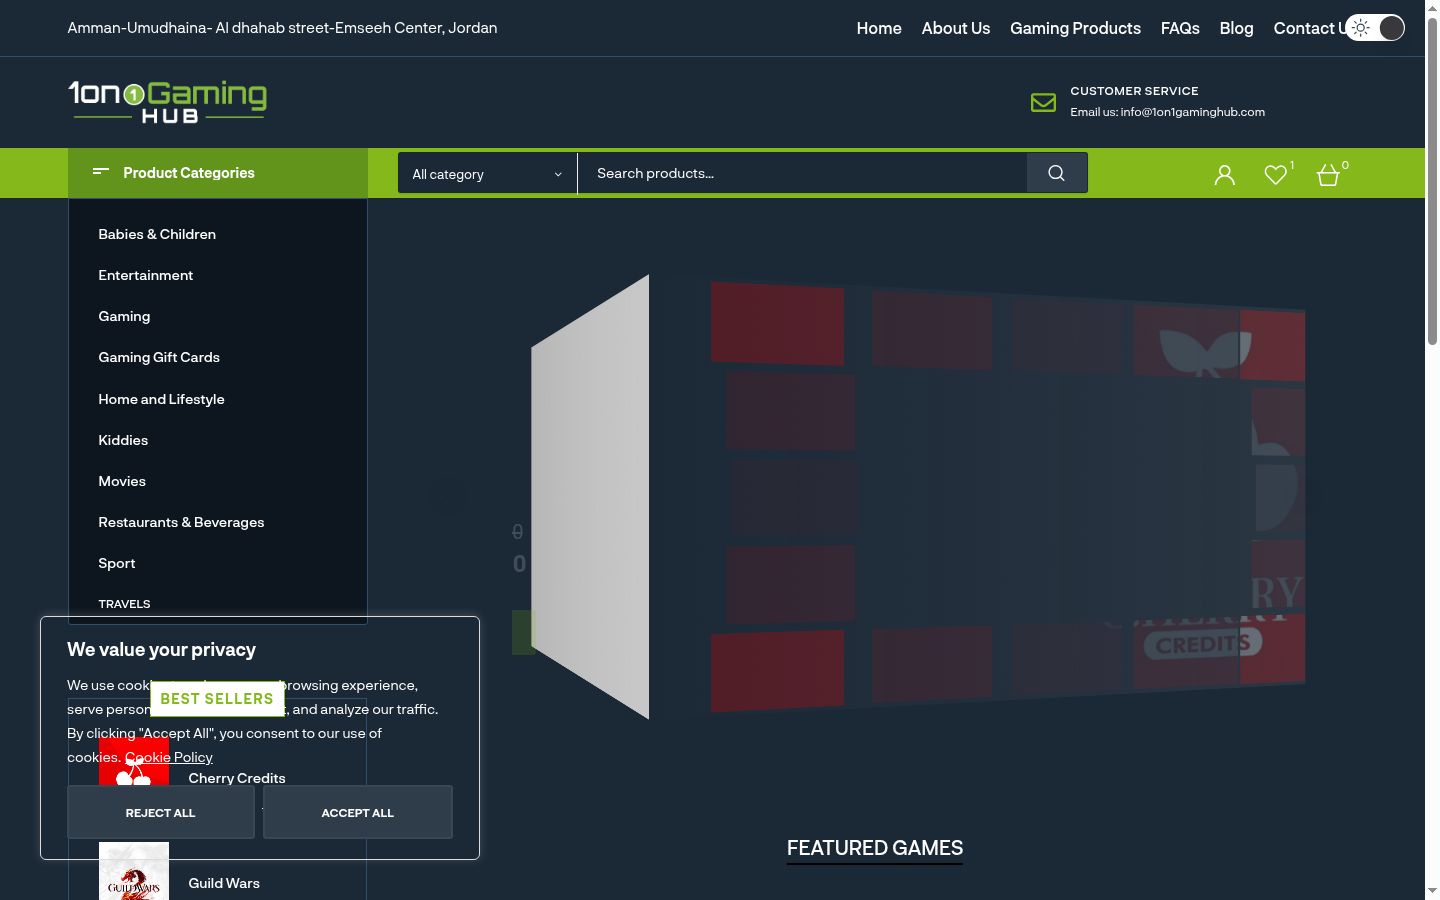Image resolution: width=1440 pixels, height=900 pixels.
Task: Click the Guild Wars thumbnail
Action: [x=134, y=872]
